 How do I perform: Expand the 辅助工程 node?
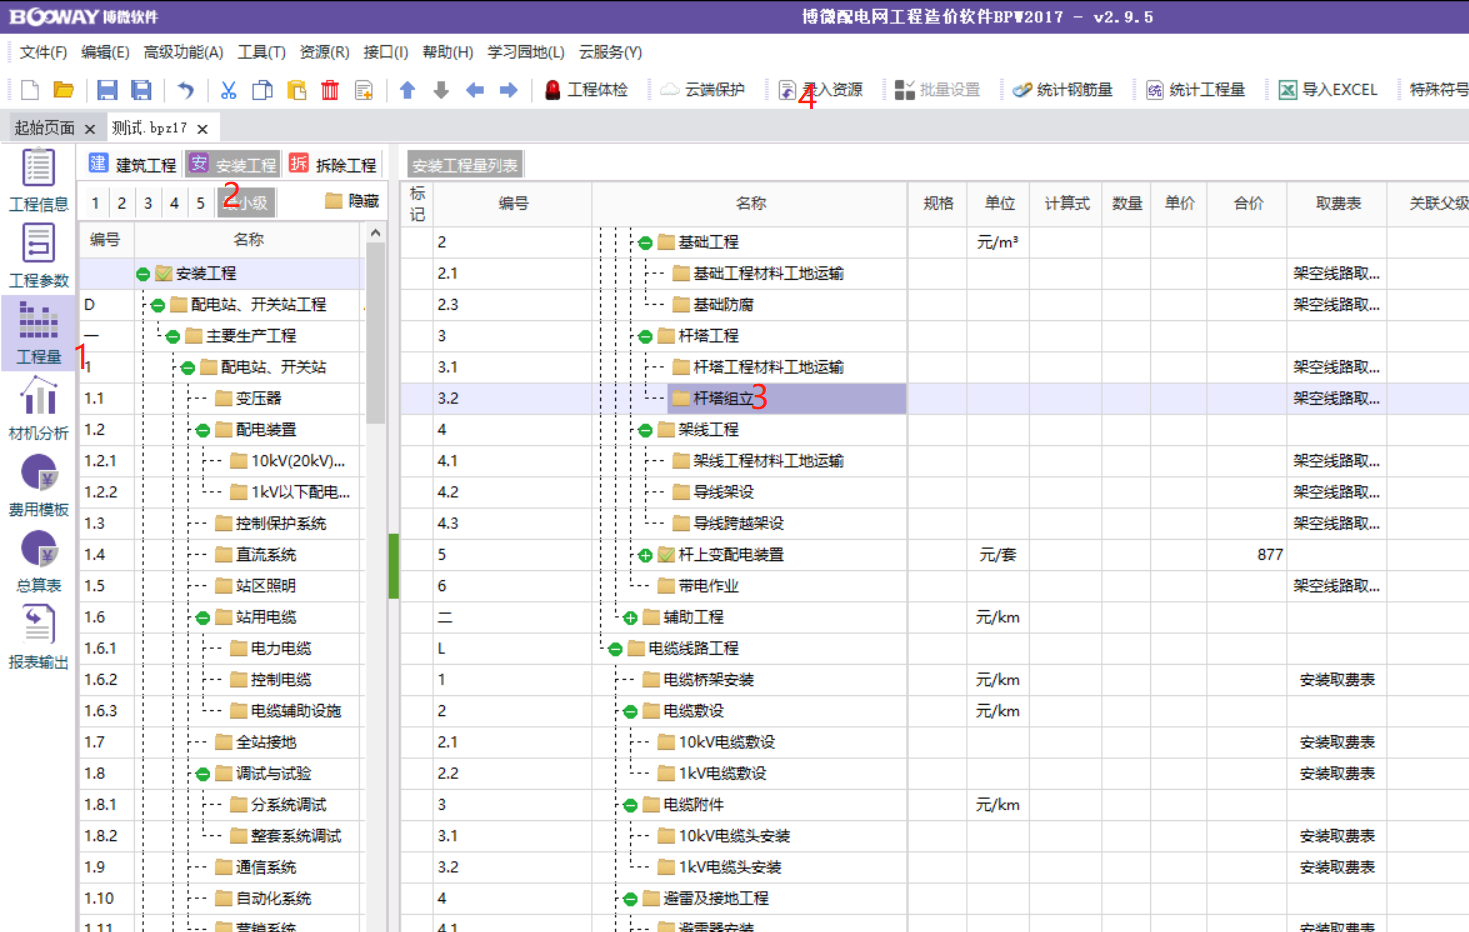[629, 617]
